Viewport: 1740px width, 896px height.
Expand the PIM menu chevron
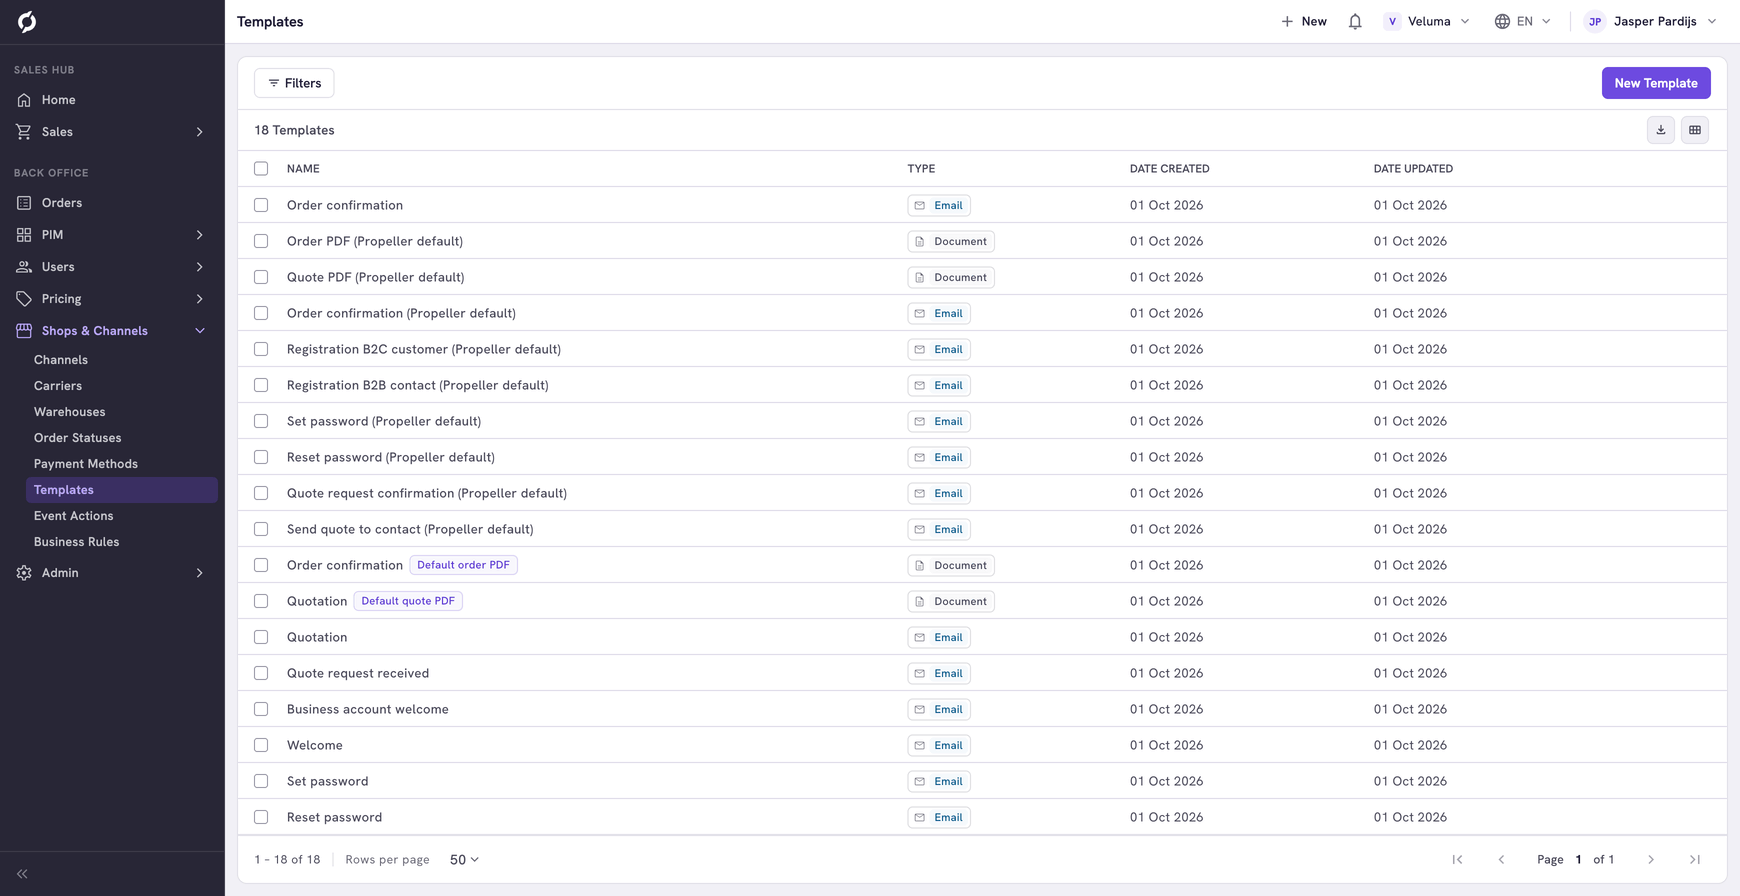(x=200, y=235)
